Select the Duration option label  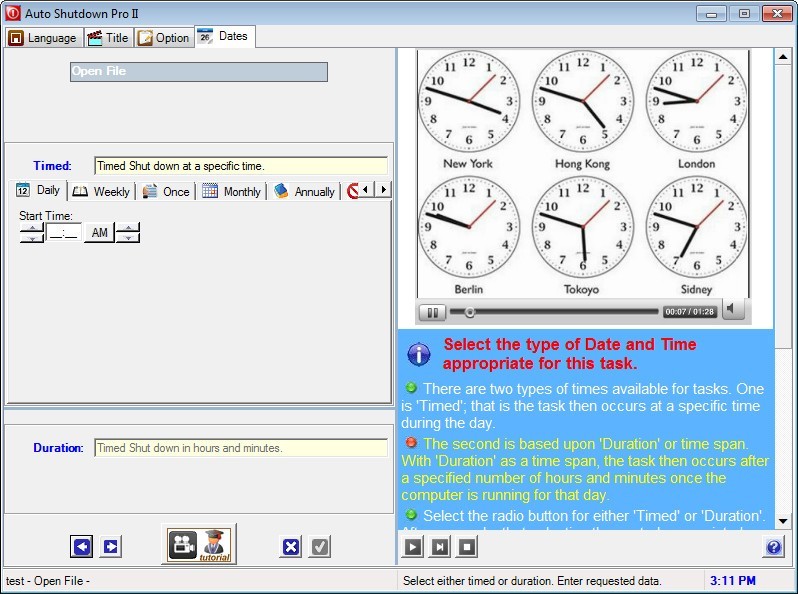tap(58, 448)
